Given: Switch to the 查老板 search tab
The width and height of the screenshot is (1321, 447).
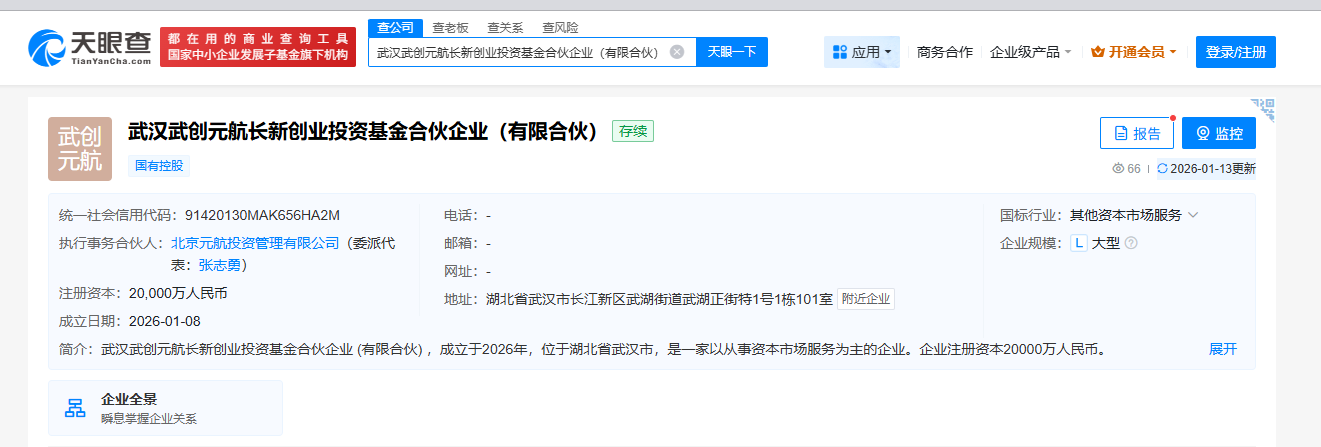Looking at the screenshot, I should point(450,28).
